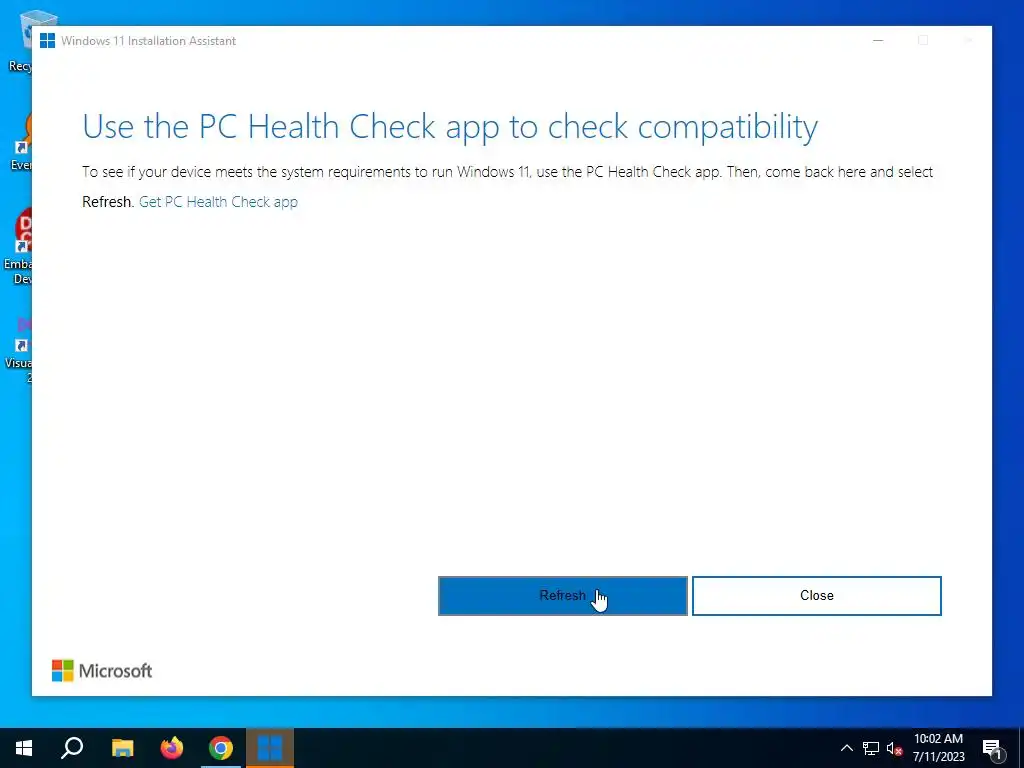Click the muted volume tray icon
Viewport: 1024px width, 768px height.
pos(894,748)
